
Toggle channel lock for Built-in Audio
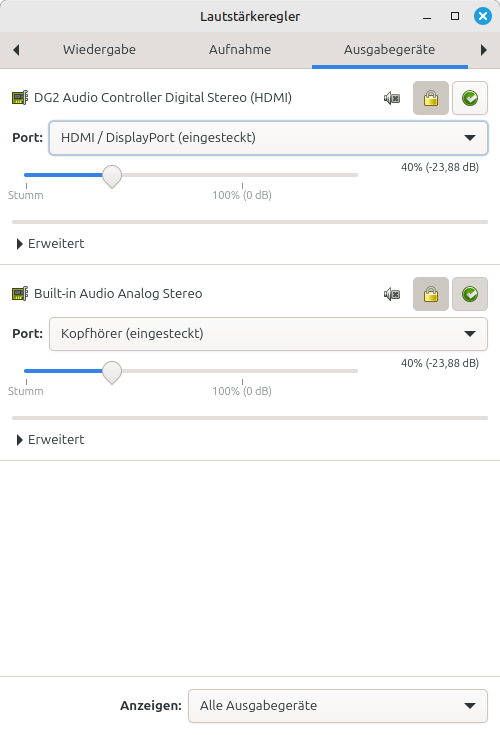(x=431, y=294)
